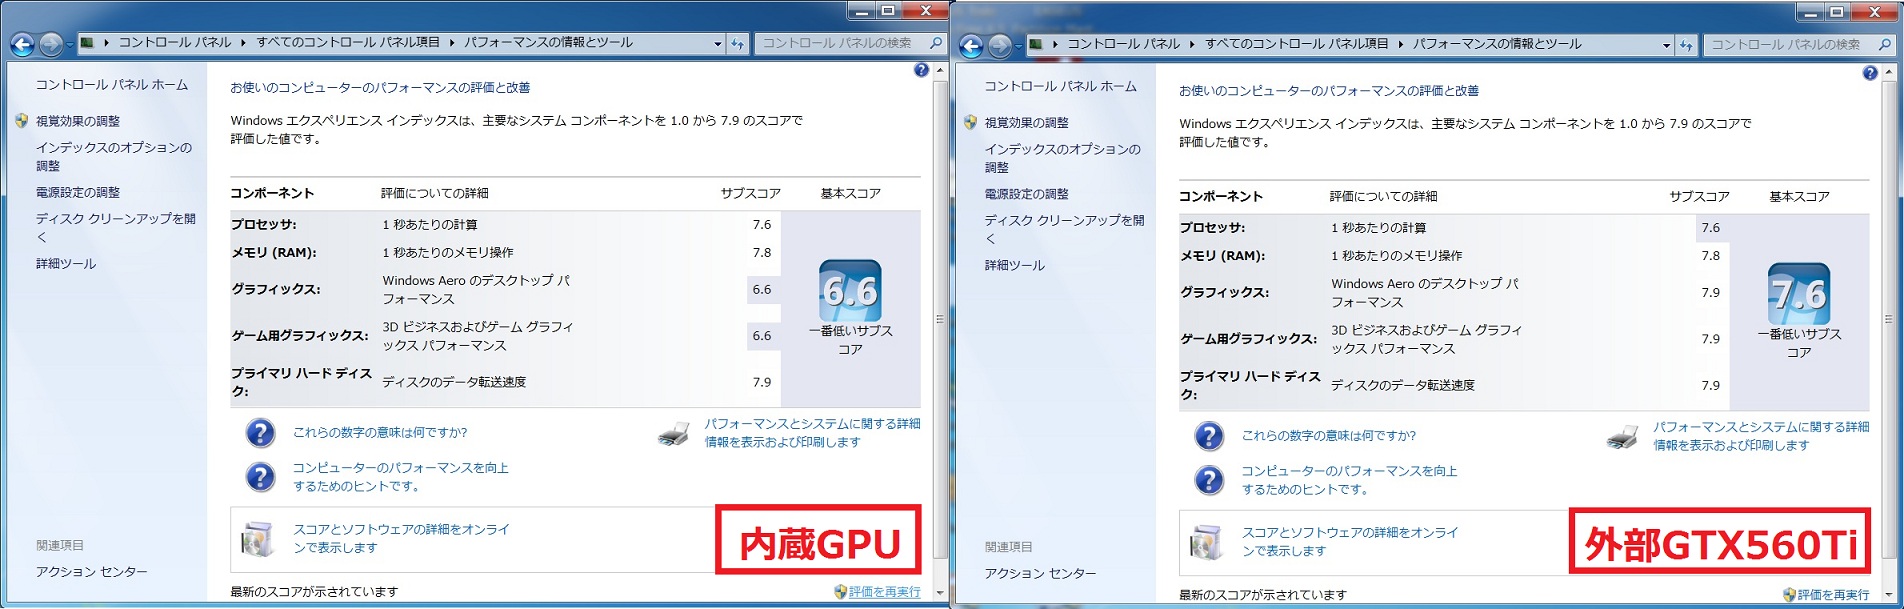Expand arrow after コントロール パネル in left window breadcrumb
Image resolution: width=1904 pixels, height=609 pixels.
[x=244, y=43]
